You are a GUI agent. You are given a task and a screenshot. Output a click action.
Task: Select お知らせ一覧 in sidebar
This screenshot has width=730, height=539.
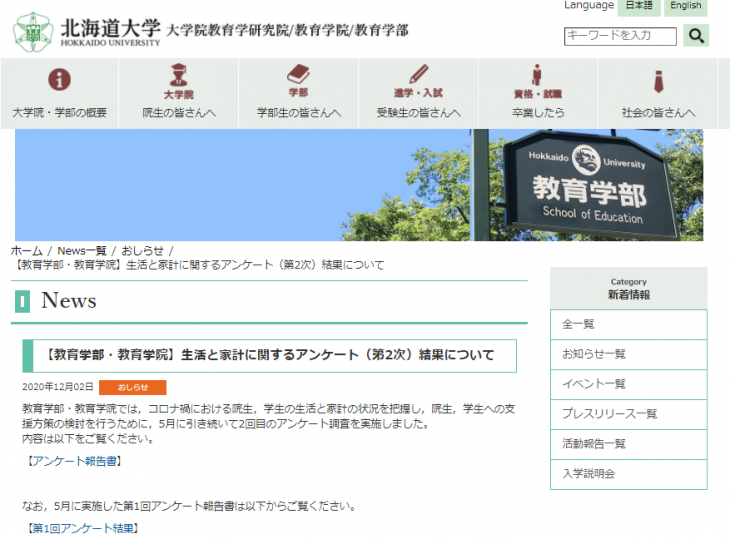(629, 354)
